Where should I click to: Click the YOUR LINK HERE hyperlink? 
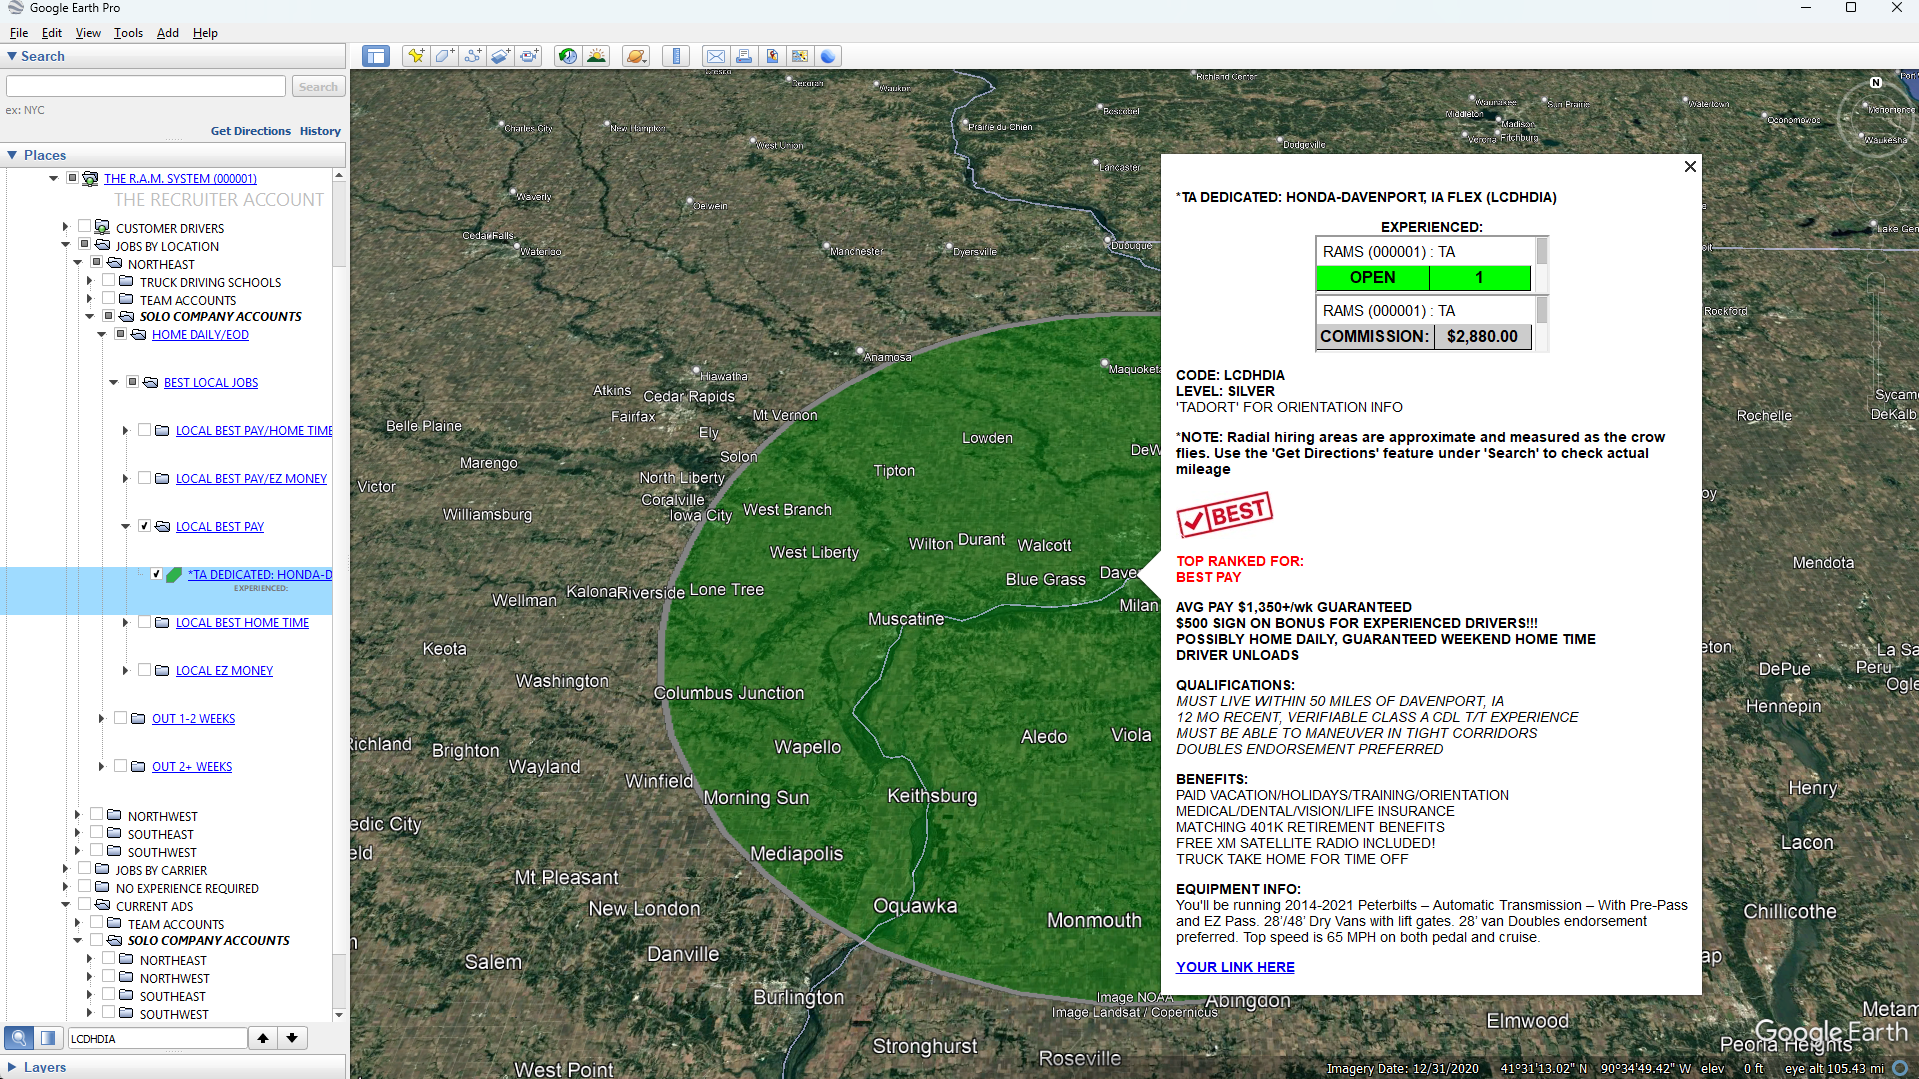[x=1235, y=967]
